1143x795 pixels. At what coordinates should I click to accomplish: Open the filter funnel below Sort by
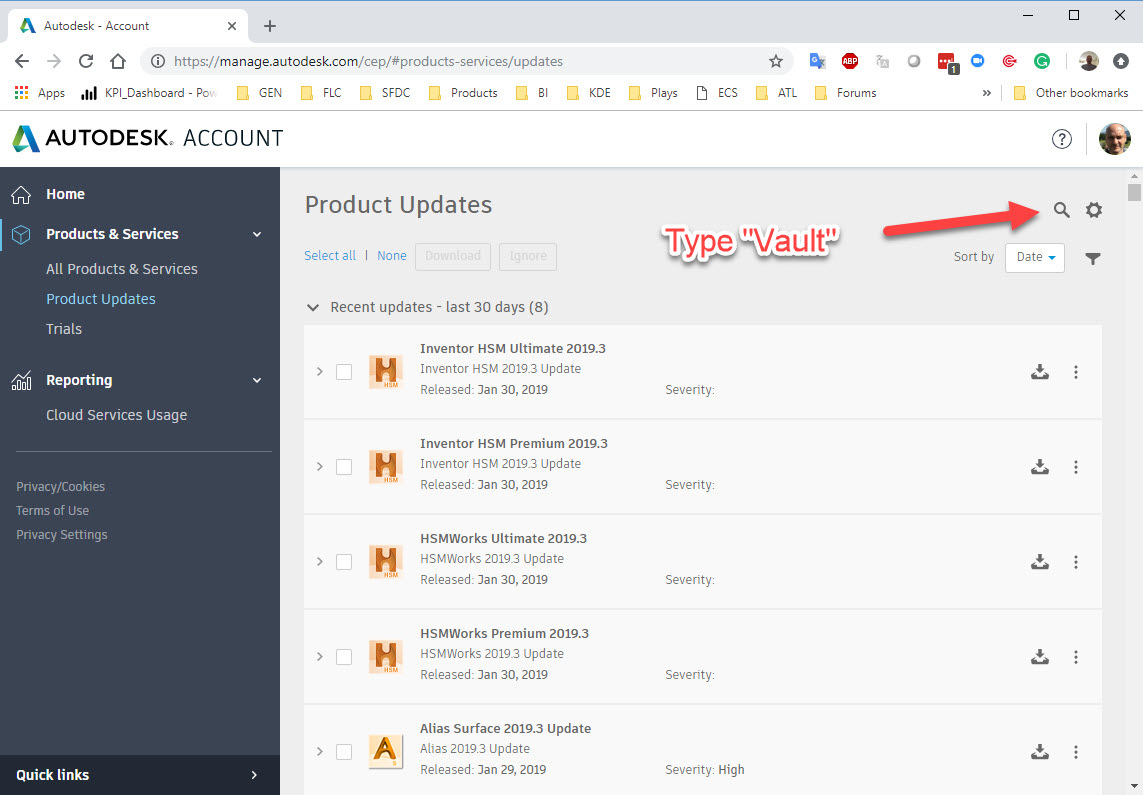[x=1093, y=258]
